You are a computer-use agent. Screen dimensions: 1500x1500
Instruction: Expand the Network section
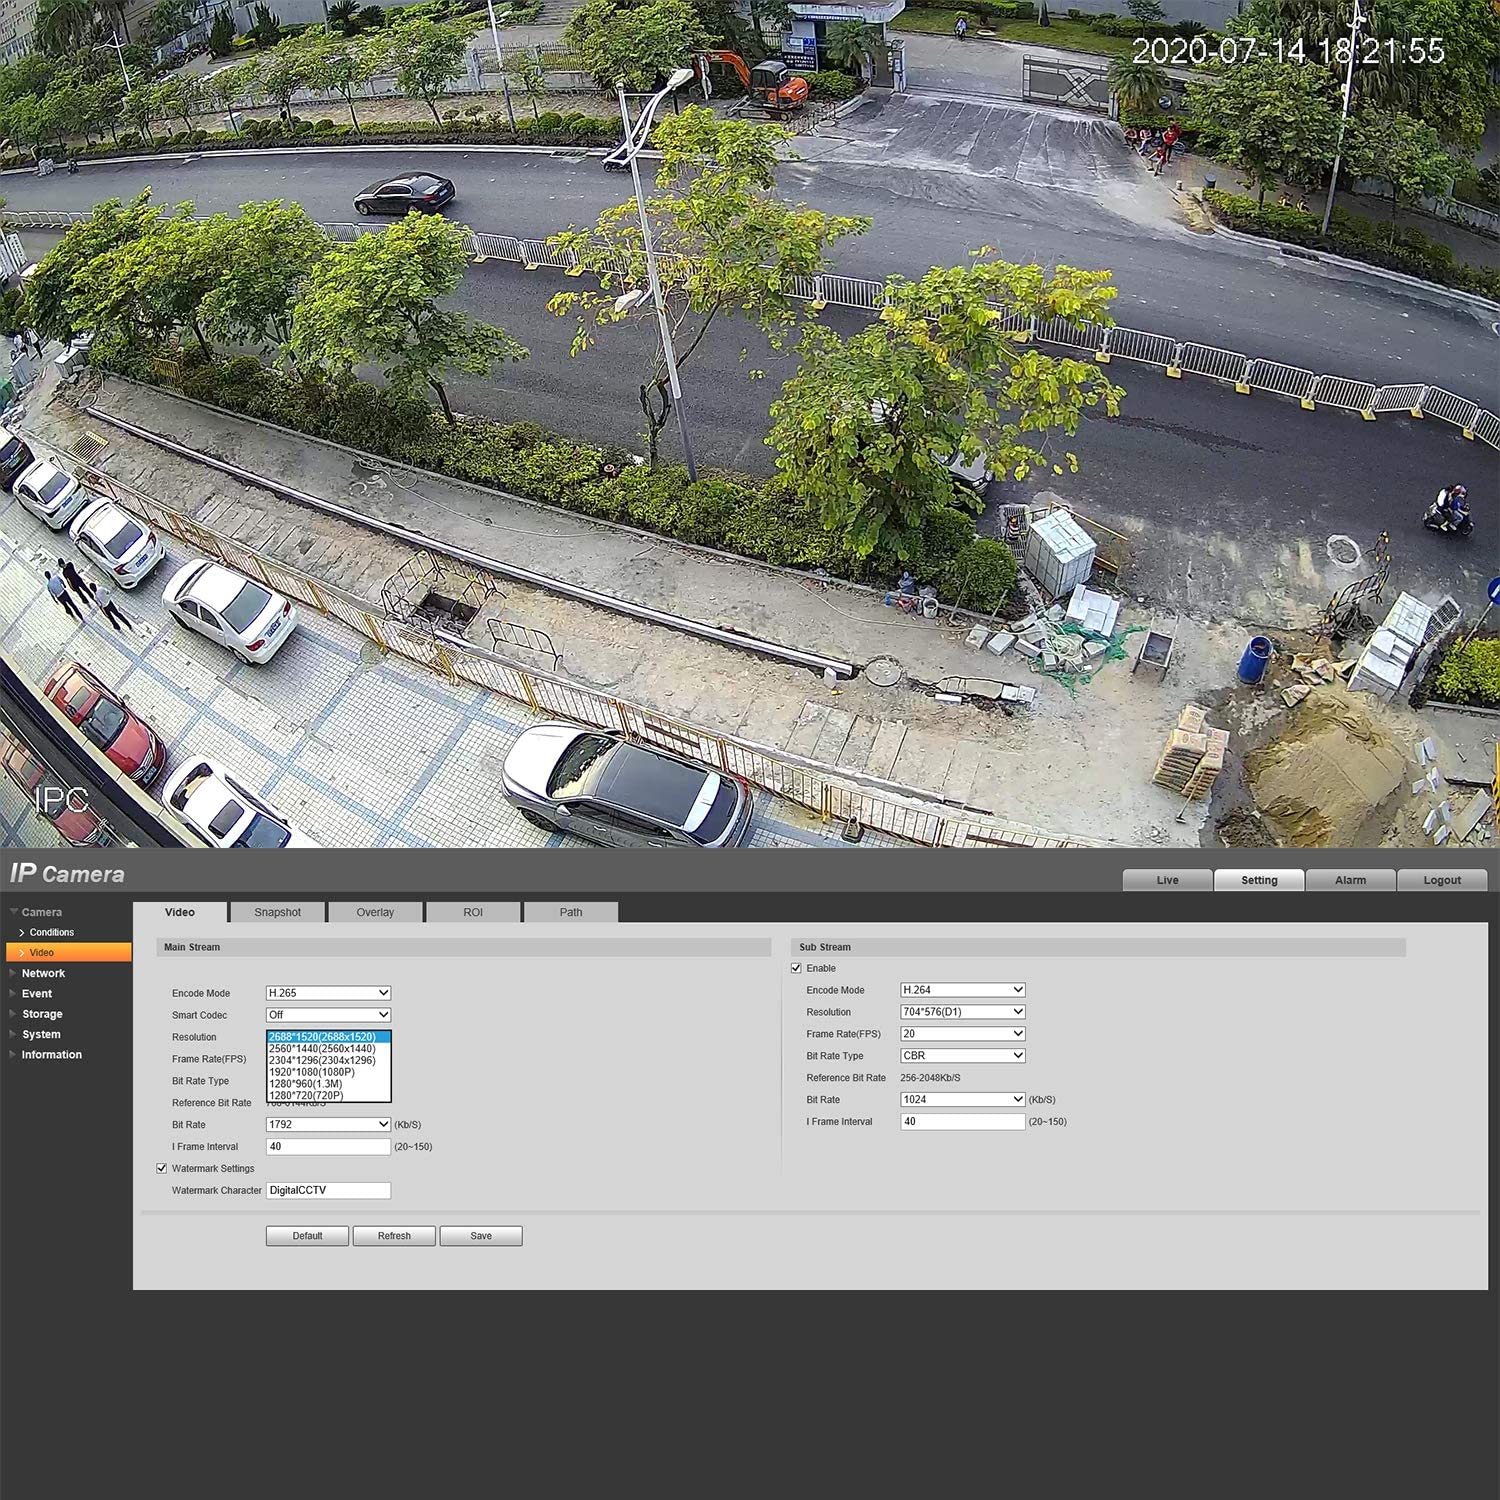point(43,973)
